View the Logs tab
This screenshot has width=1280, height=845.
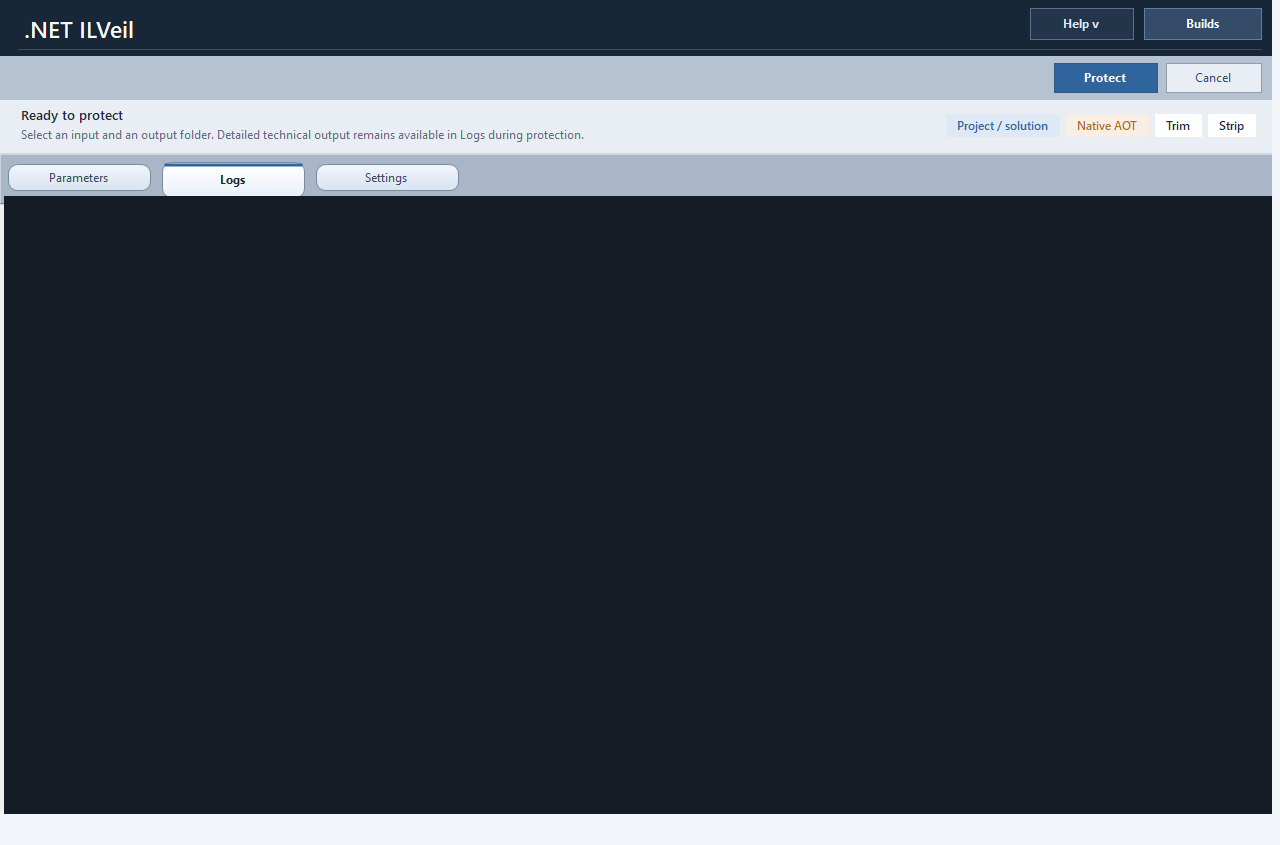click(x=233, y=179)
